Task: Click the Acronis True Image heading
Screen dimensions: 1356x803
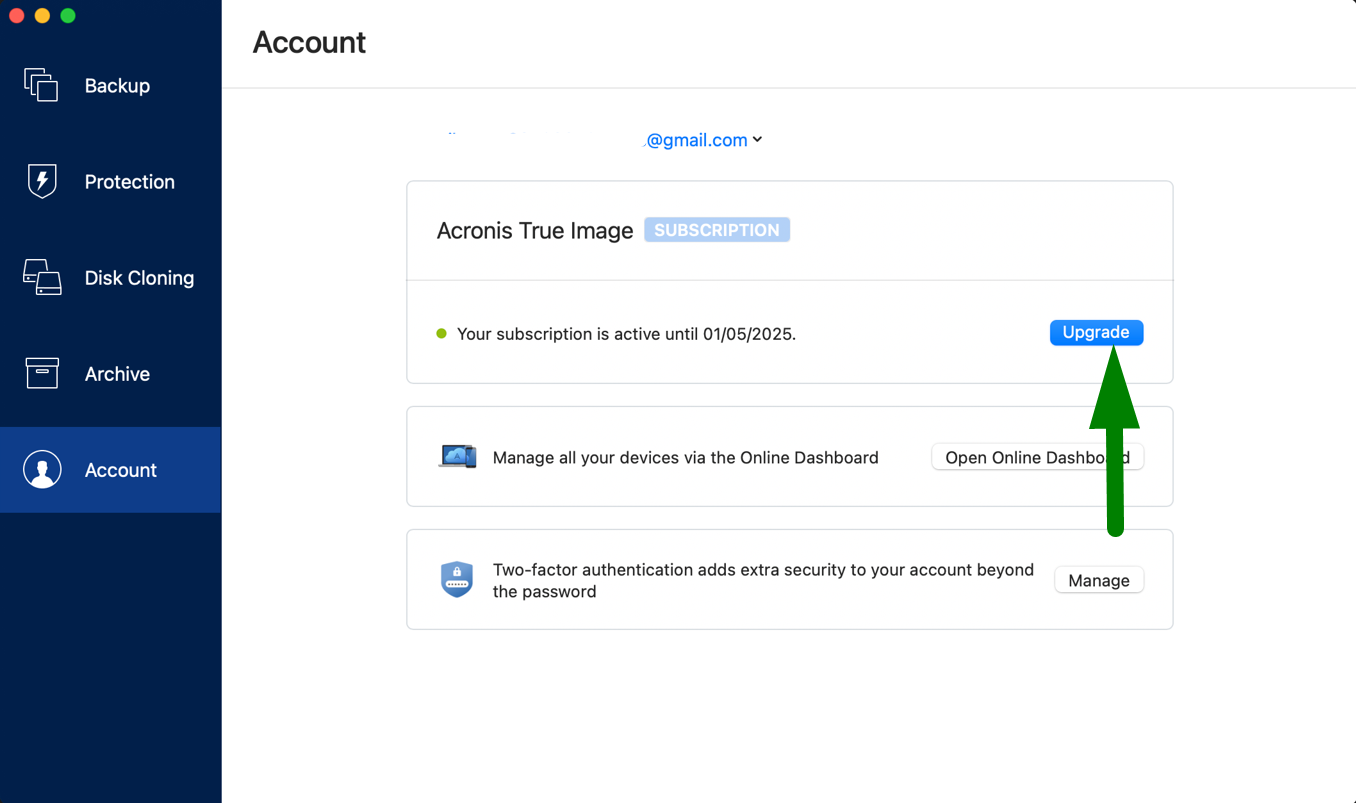Action: coord(535,230)
